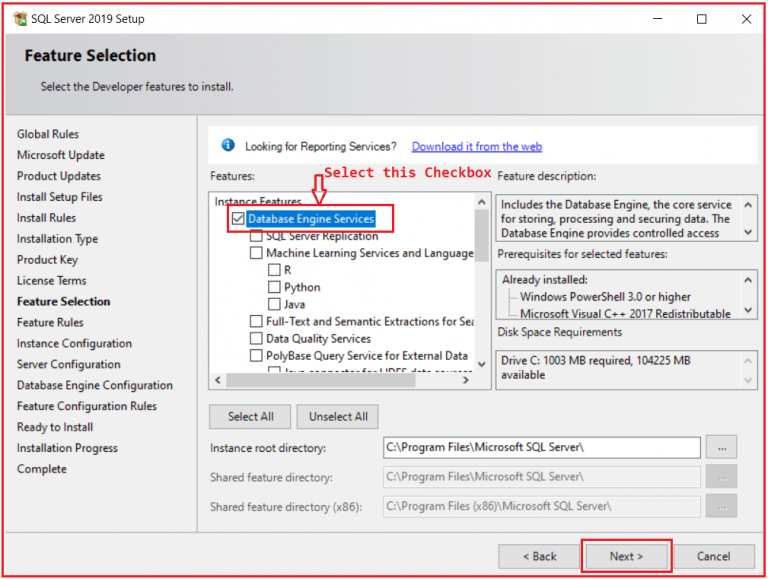Click the Shared feature directory field
Image resolution: width=768 pixels, height=579 pixels.
(542, 477)
